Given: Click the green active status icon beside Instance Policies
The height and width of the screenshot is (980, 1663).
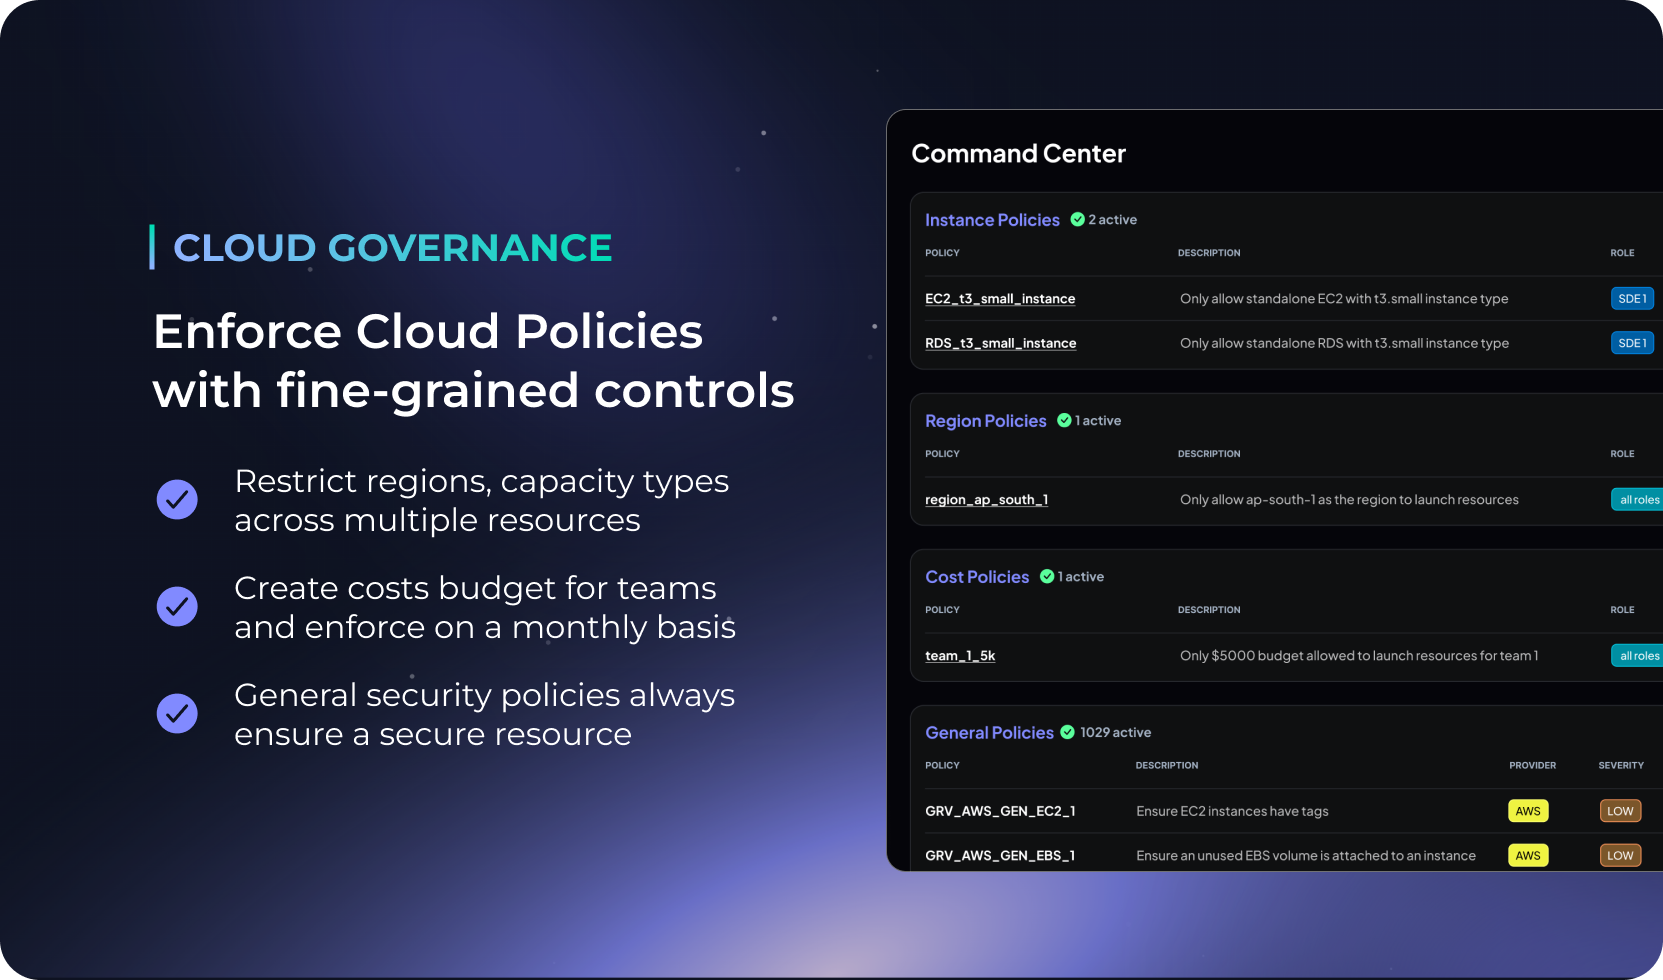Looking at the screenshot, I should [x=1077, y=219].
